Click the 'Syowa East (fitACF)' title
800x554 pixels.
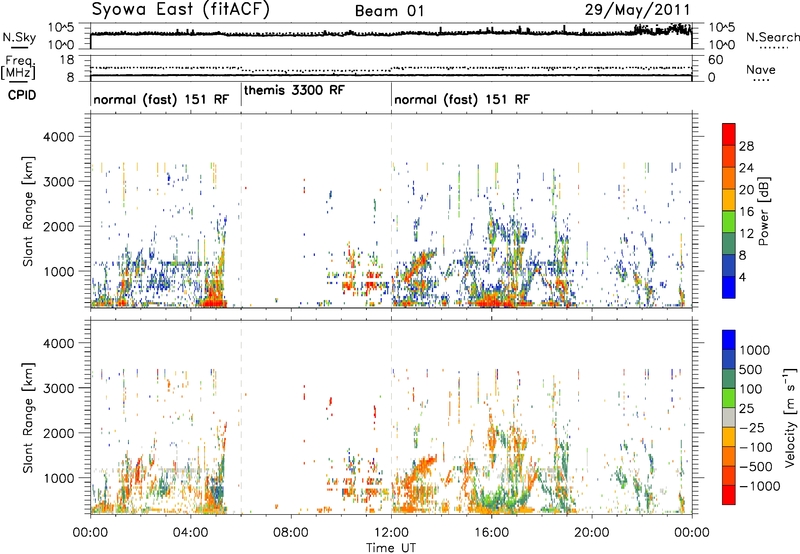coord(181,10)
